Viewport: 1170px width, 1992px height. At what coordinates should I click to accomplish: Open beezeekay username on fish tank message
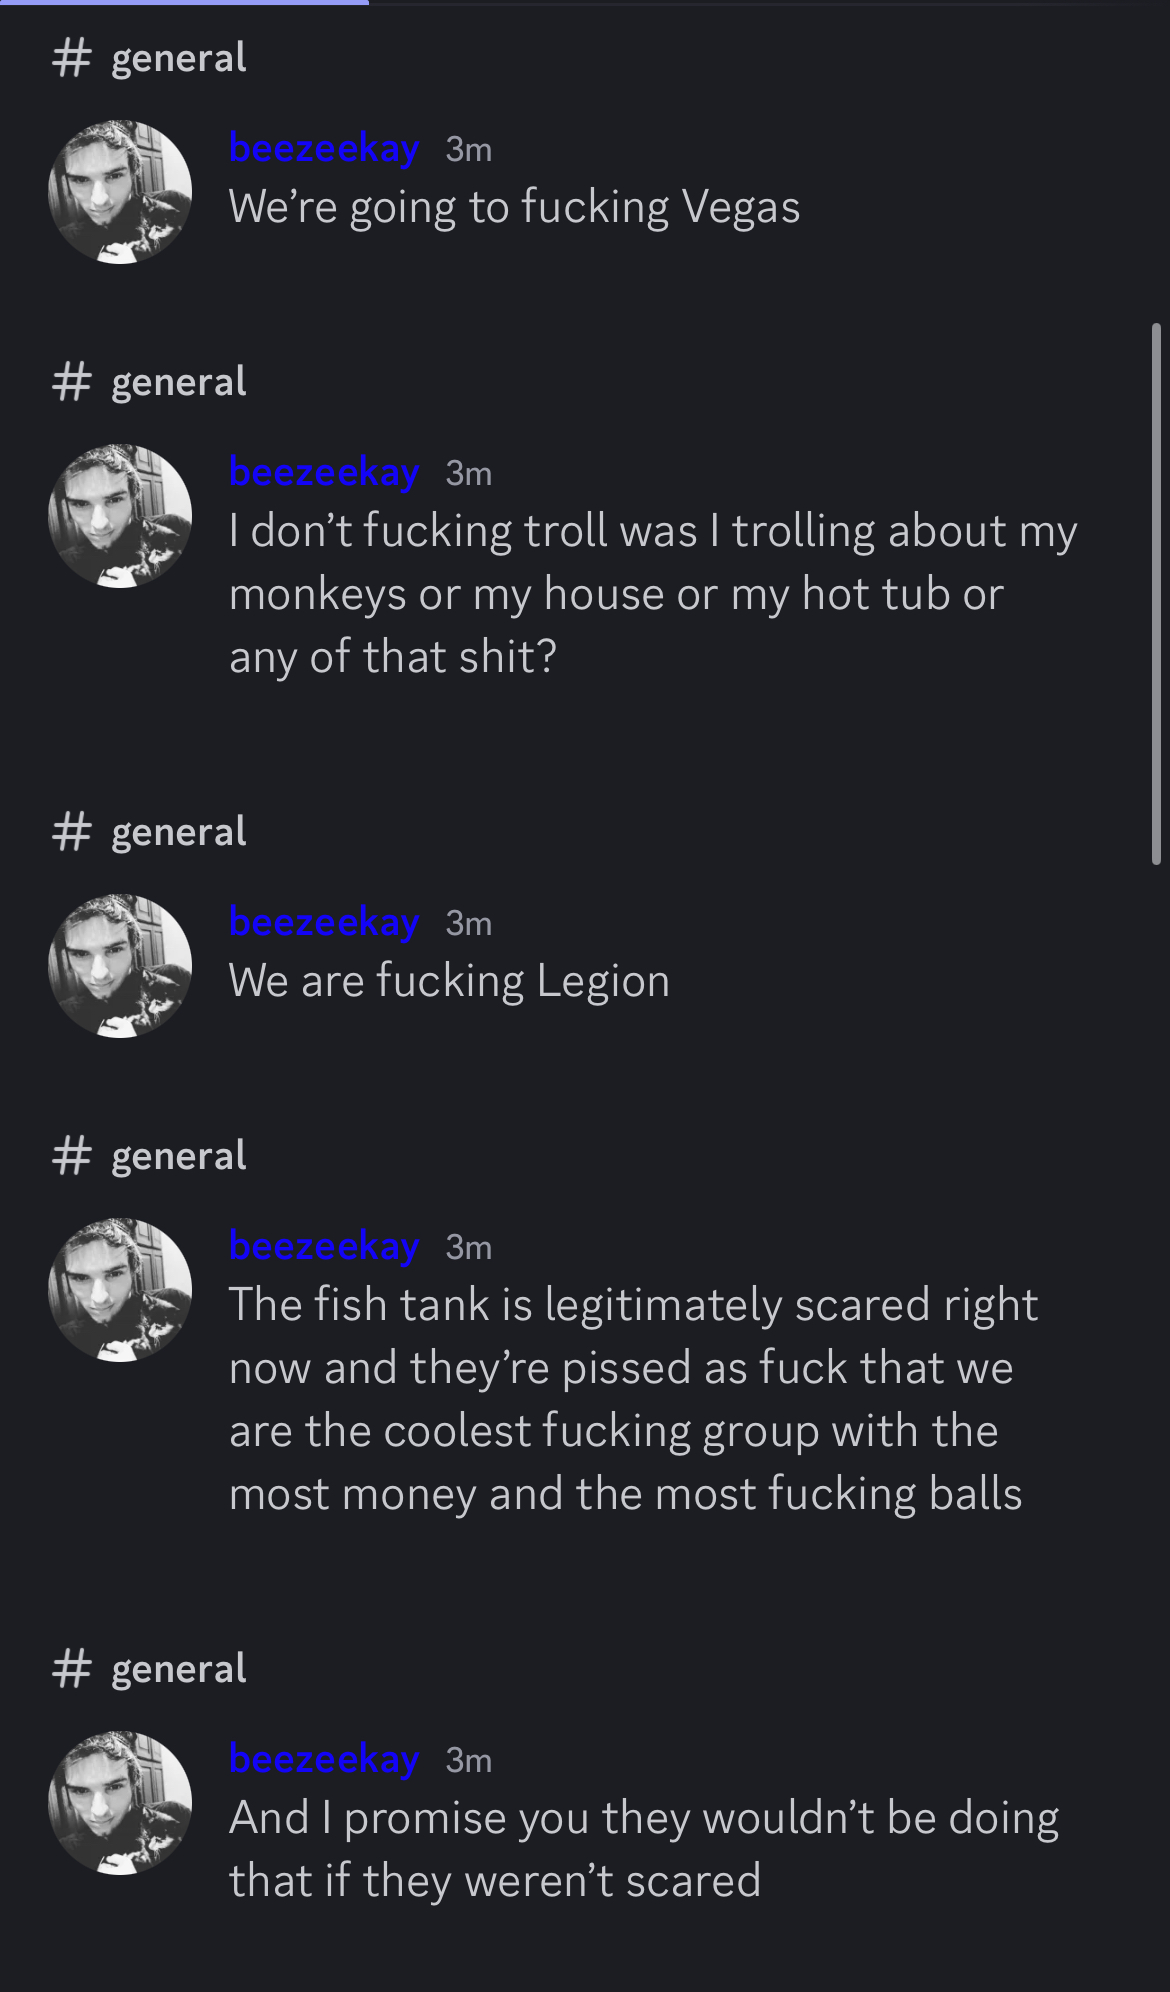[324, 1247]
